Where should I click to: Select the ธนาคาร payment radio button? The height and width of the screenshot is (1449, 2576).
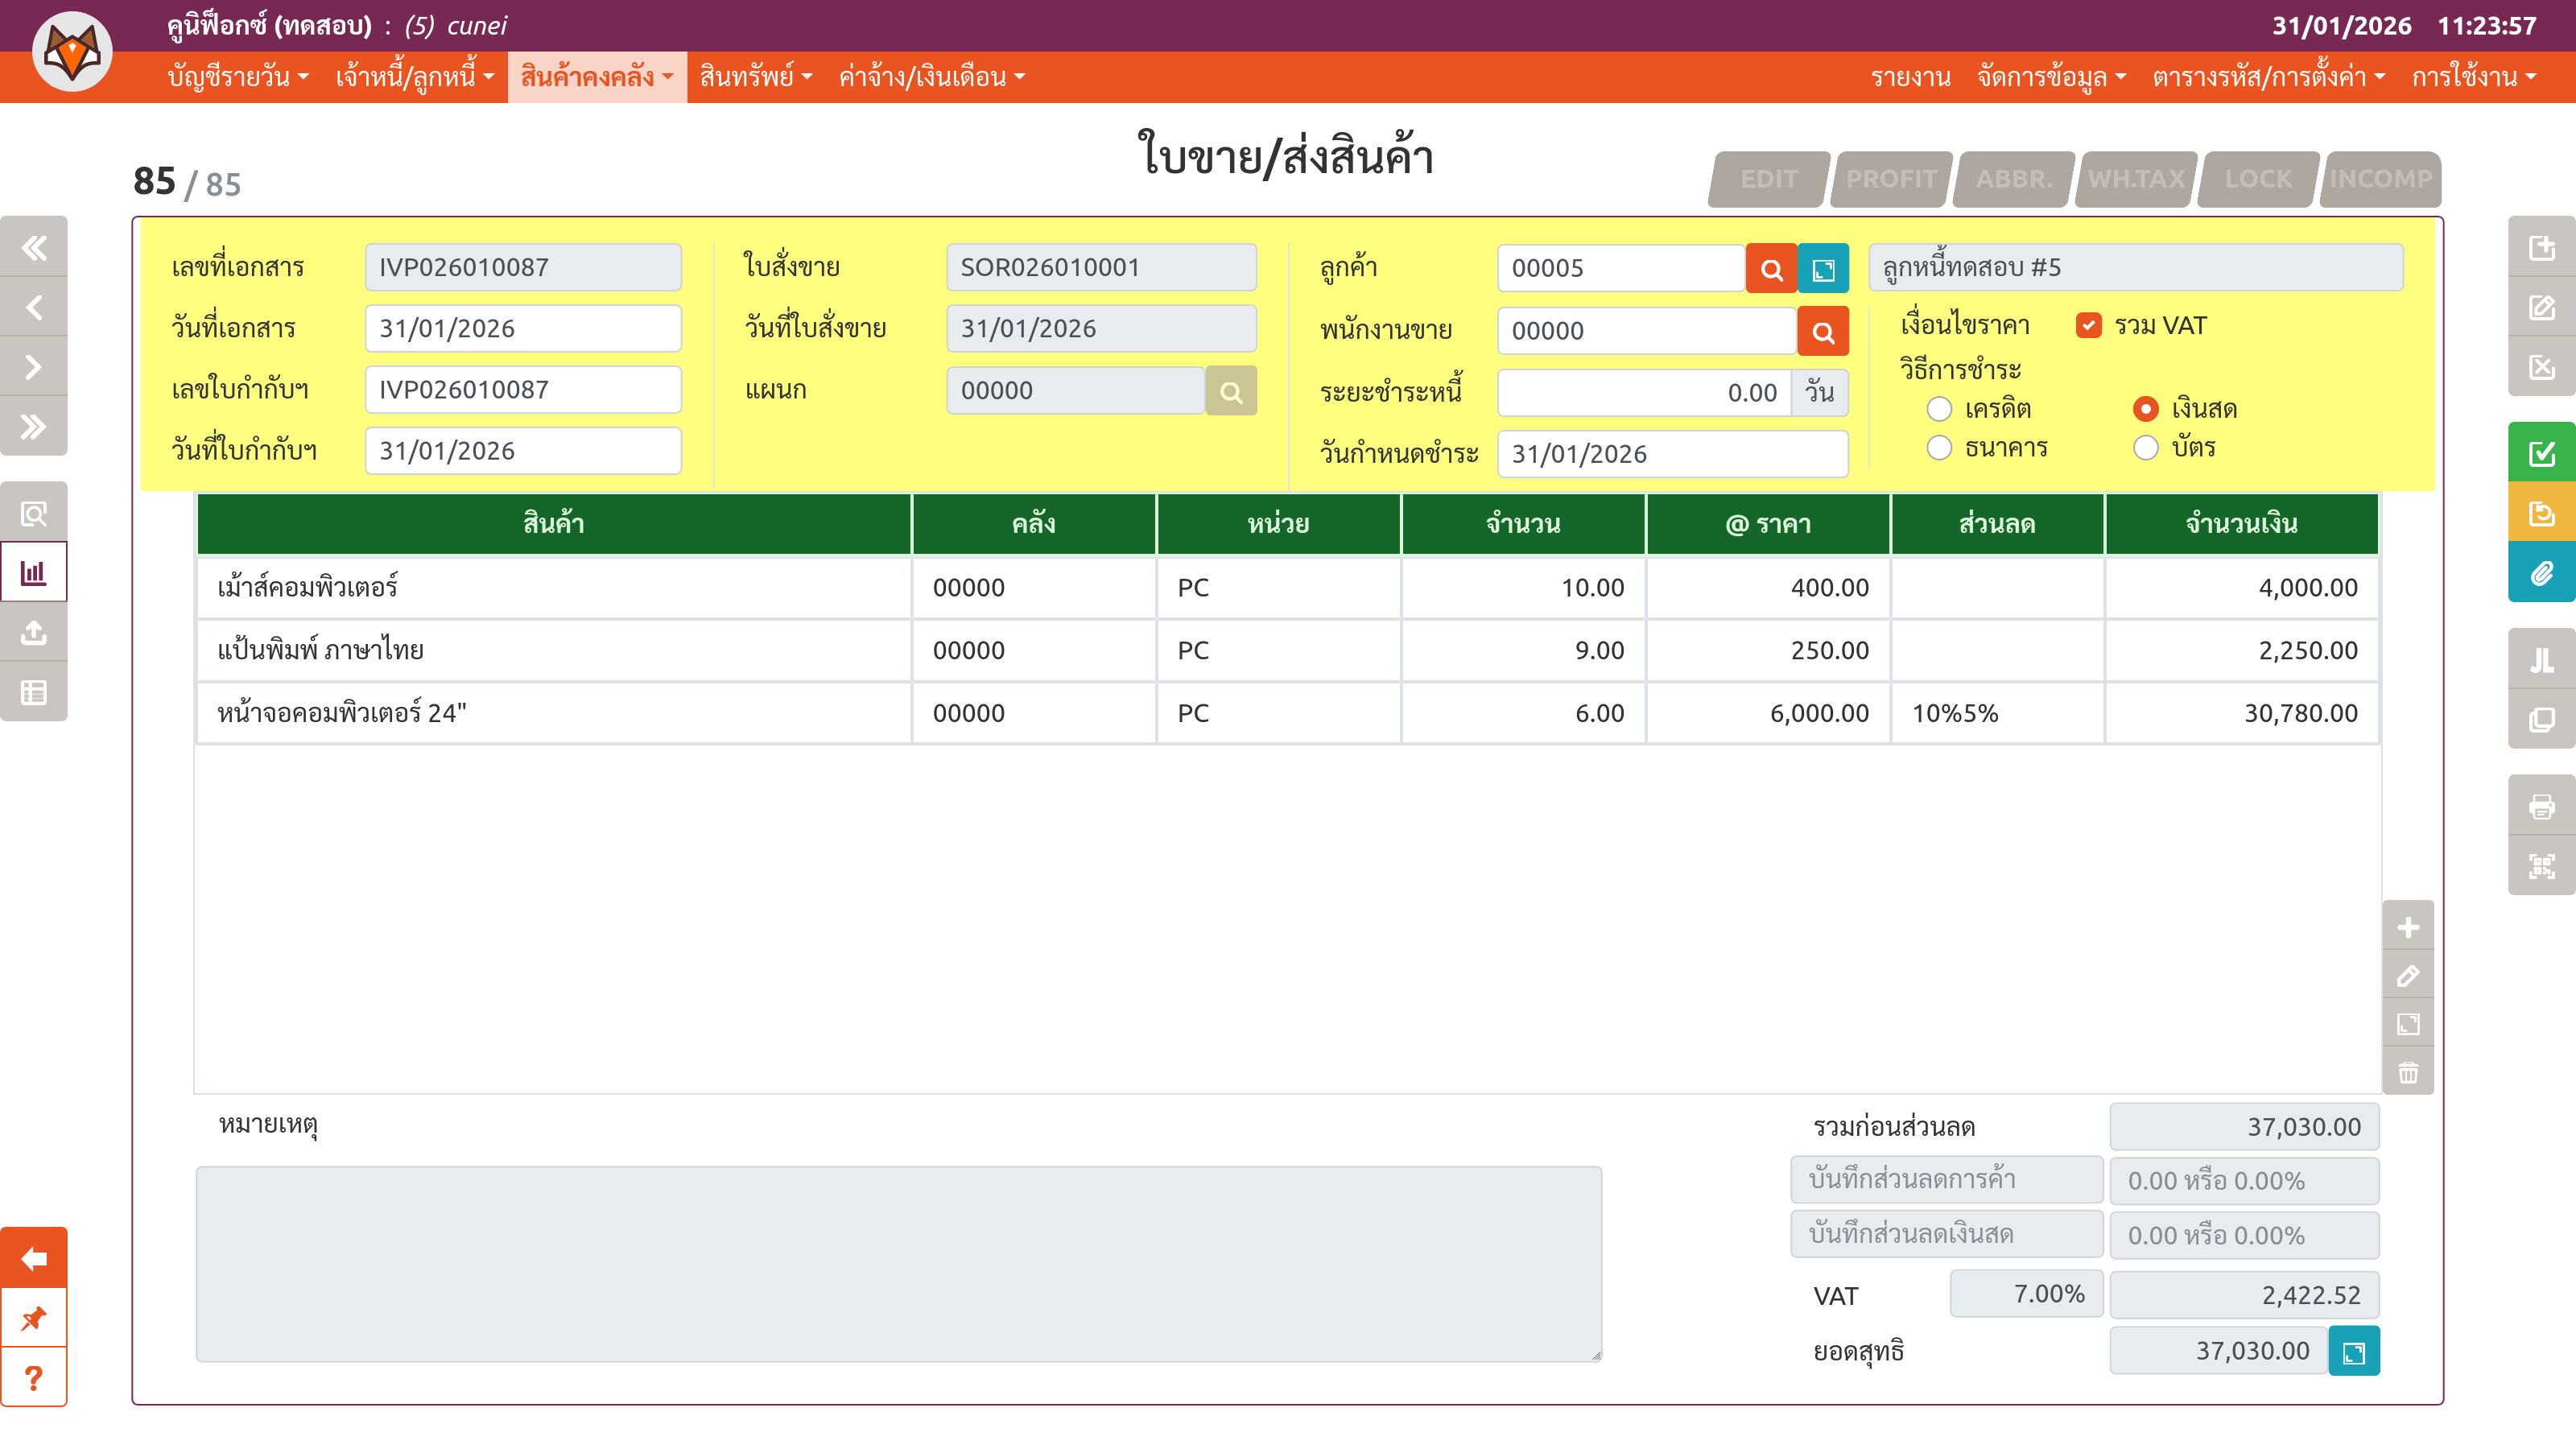pyautogui.click(x=1939, y=448)
